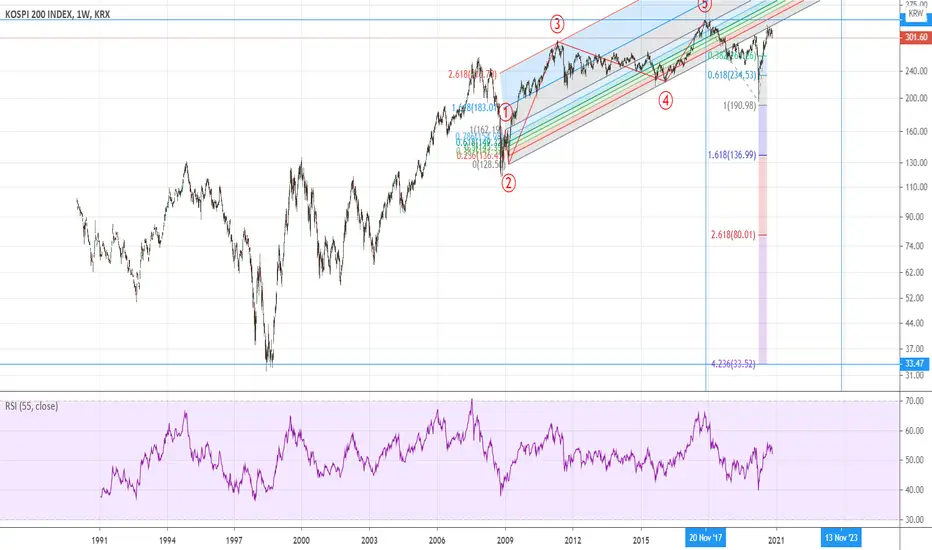Select the red 301.60 current price label
Image resolution: width=932 pixels, height=550 pixels.
[x=916, y=37]
